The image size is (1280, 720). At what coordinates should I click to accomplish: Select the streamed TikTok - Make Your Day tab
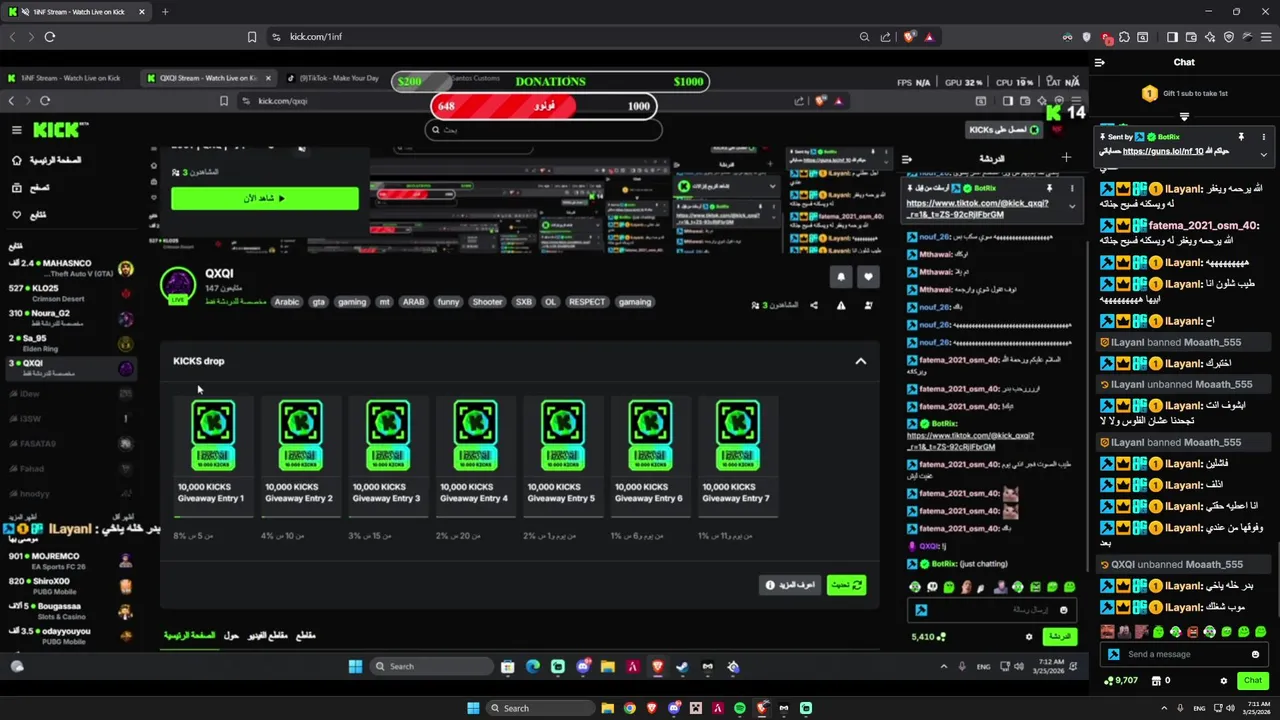pyautogui.click(x=335, y=78)
